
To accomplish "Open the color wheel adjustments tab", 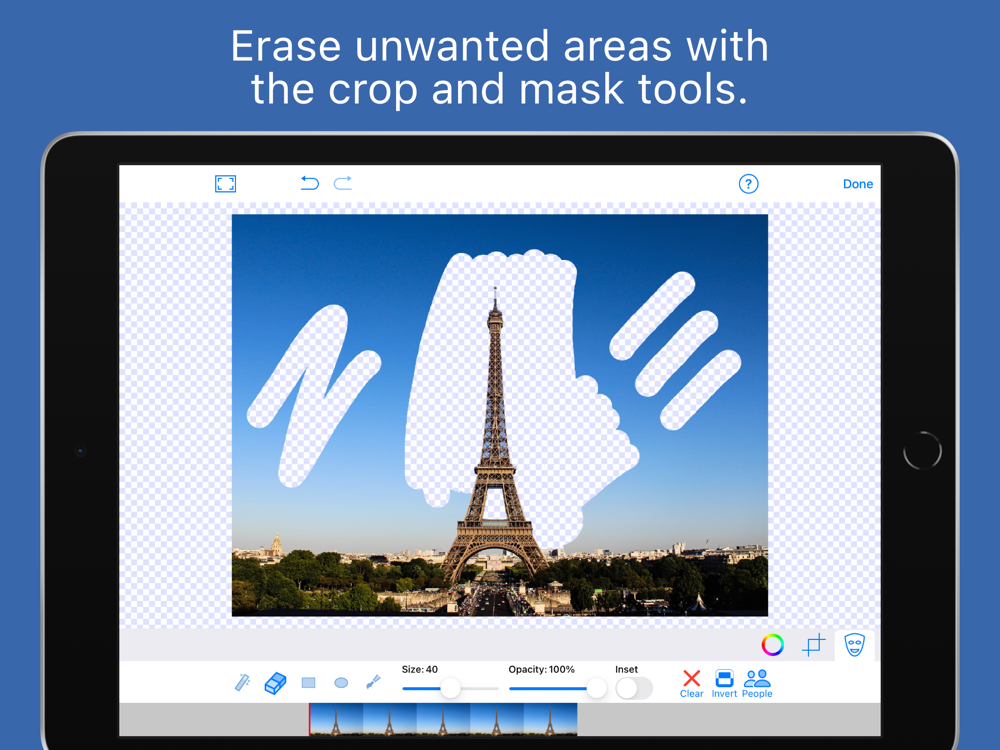I will pyautogui.click(x=772, y=645).
